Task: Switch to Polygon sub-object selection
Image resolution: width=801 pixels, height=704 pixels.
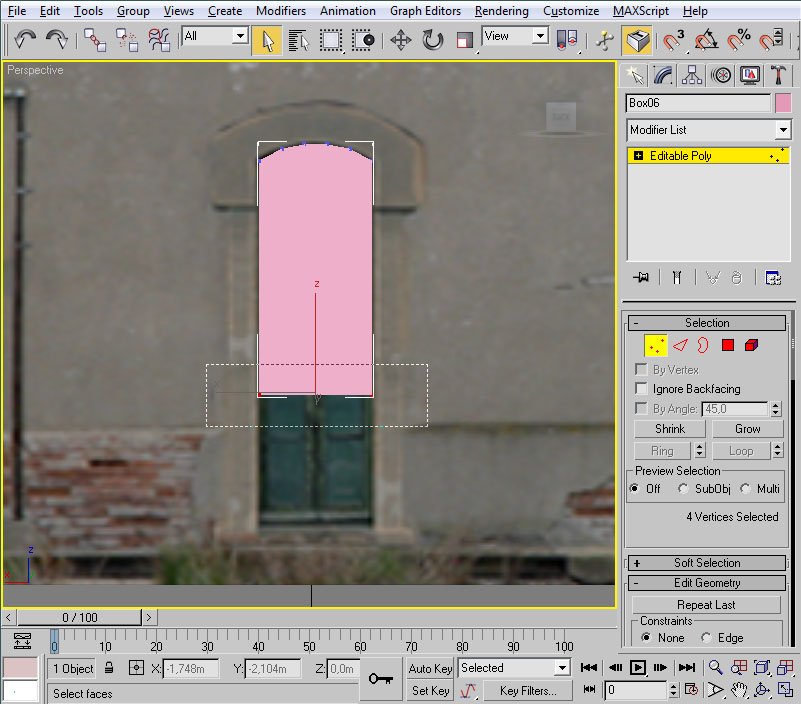Action: point(728,345)
